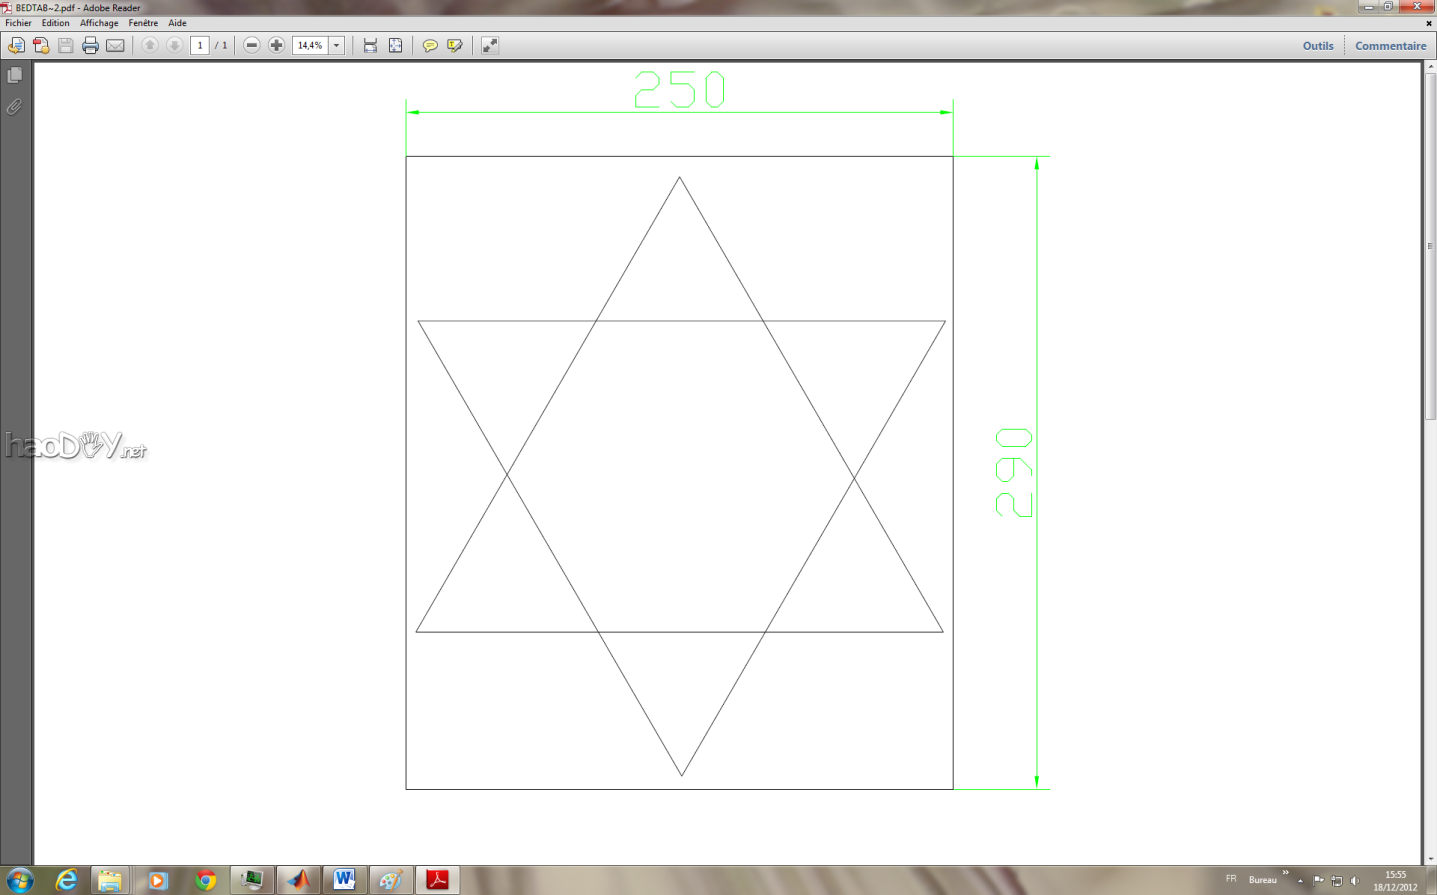Open the page thumbnails panel
The height and width of the screenshot is (895, 1437).
[15, 76]
